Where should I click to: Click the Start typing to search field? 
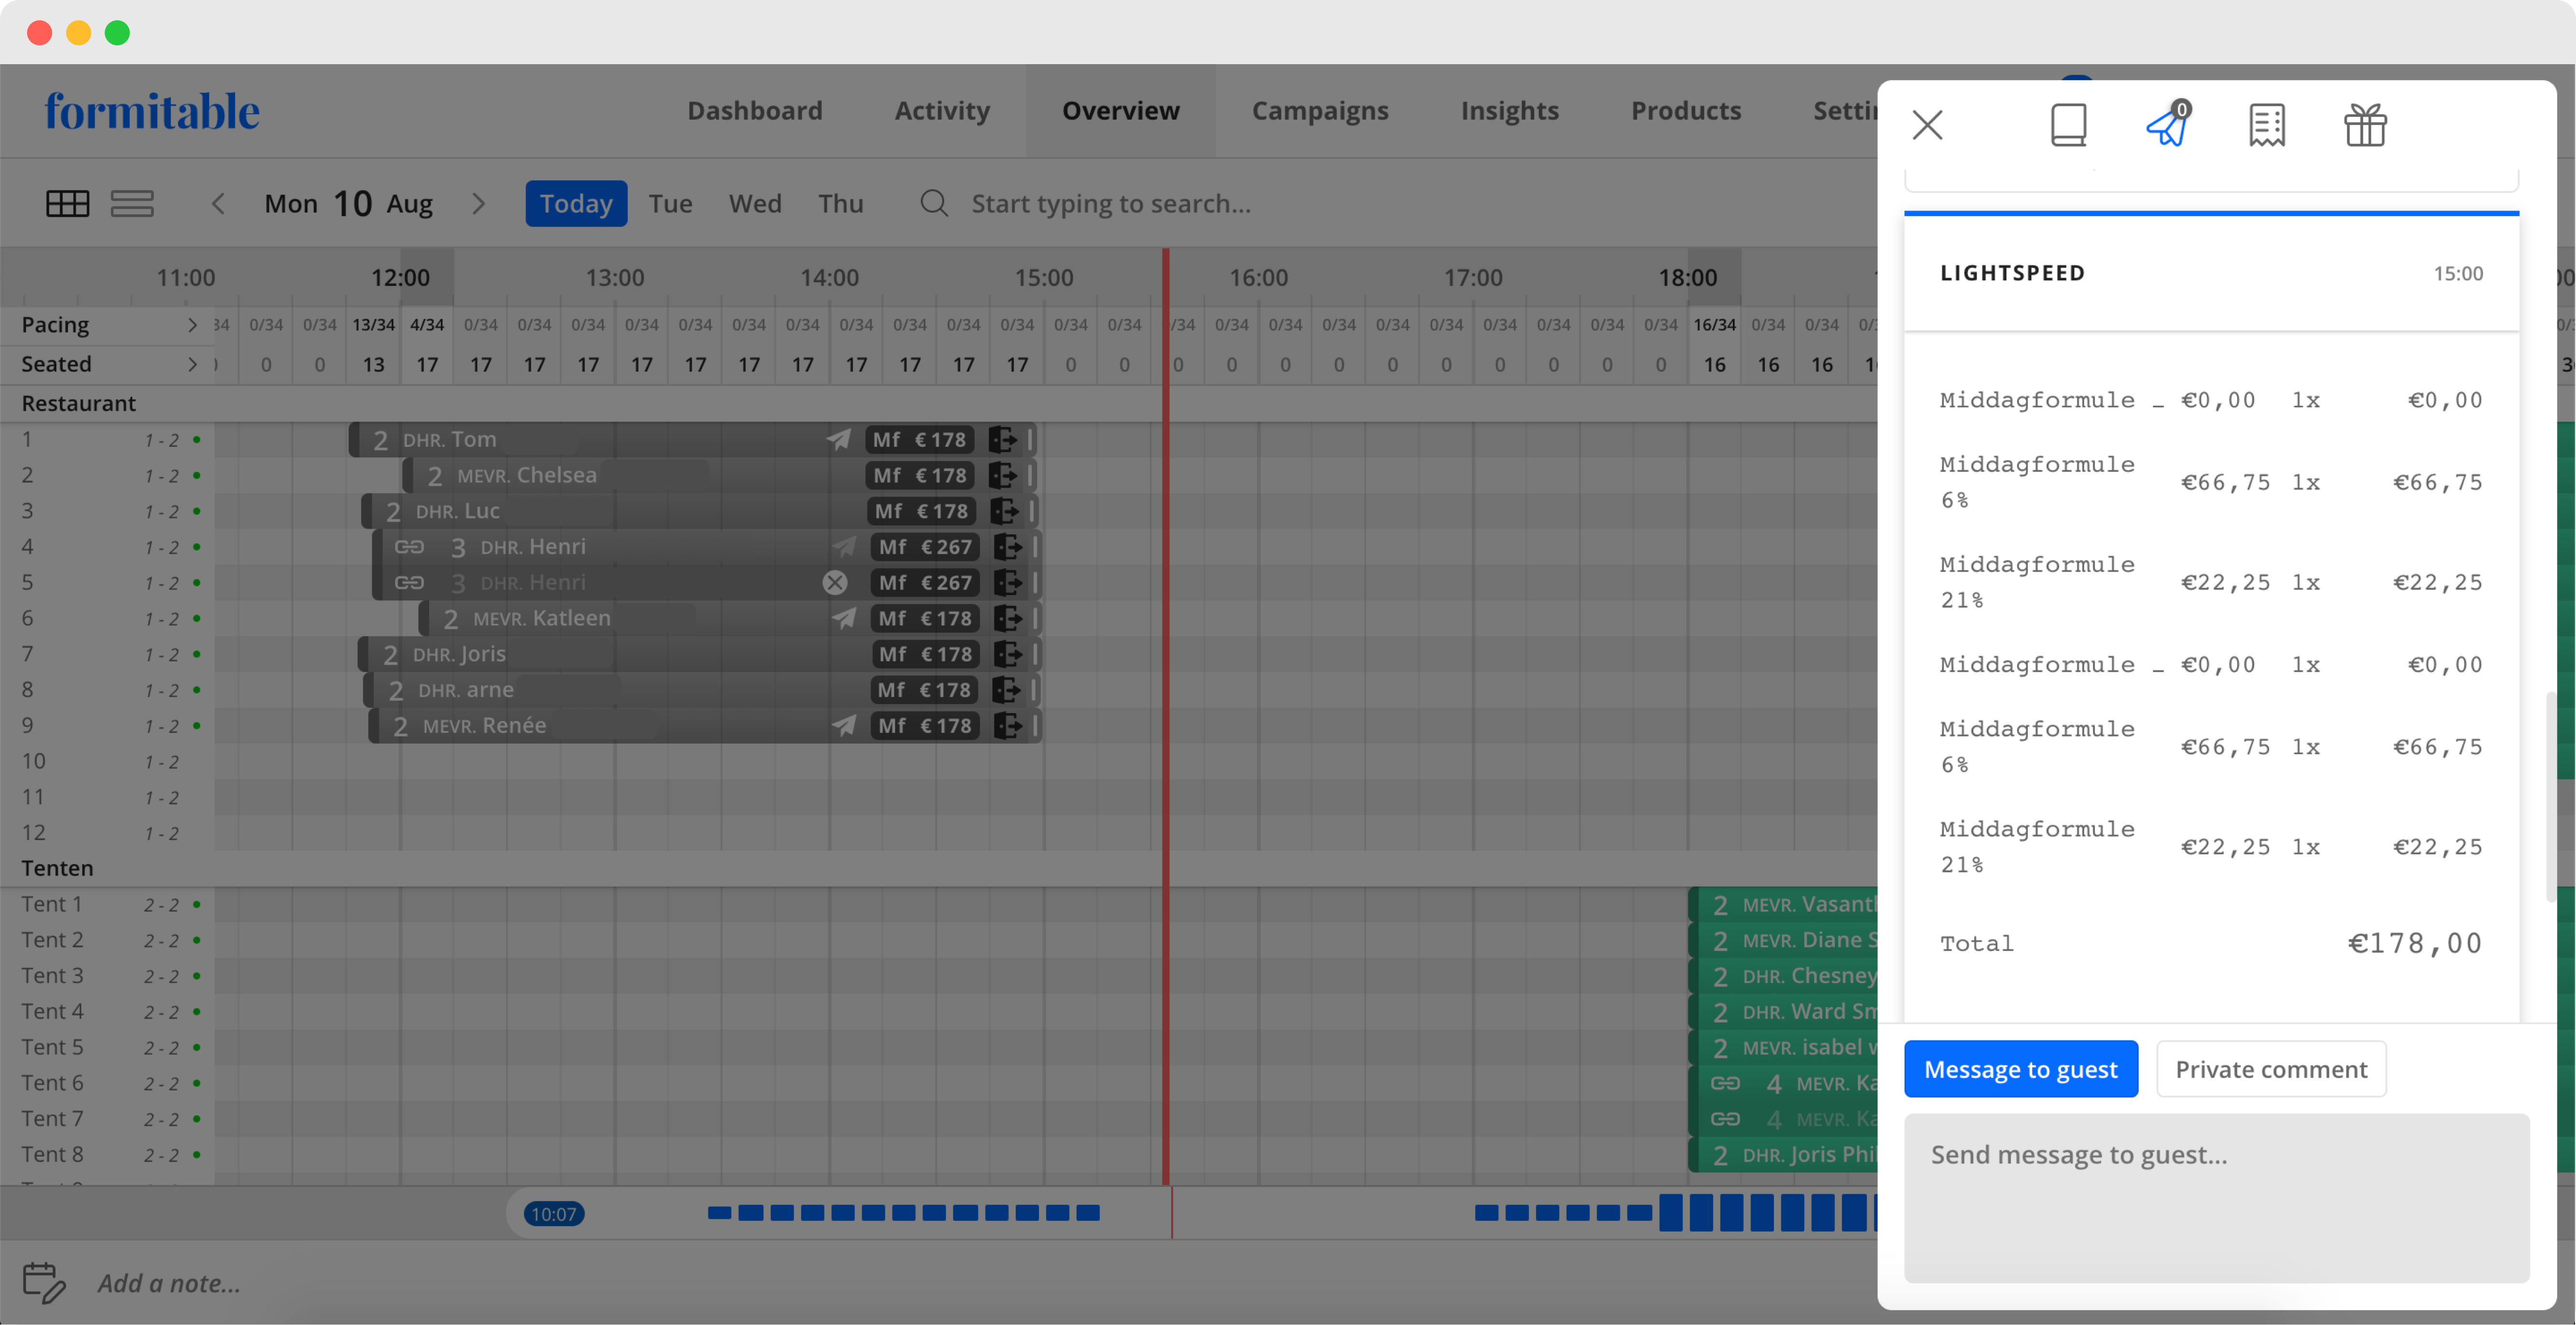[x=1111, y=203]
